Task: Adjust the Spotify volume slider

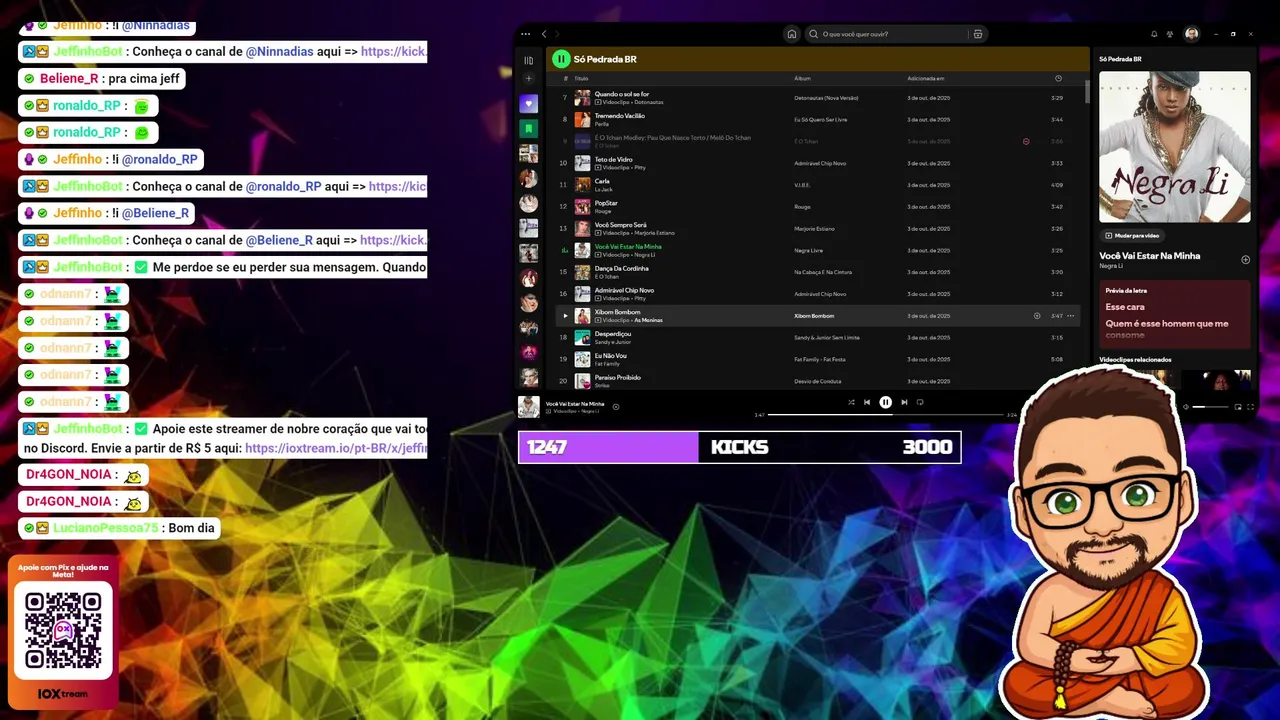Action: click(1211, 407)
